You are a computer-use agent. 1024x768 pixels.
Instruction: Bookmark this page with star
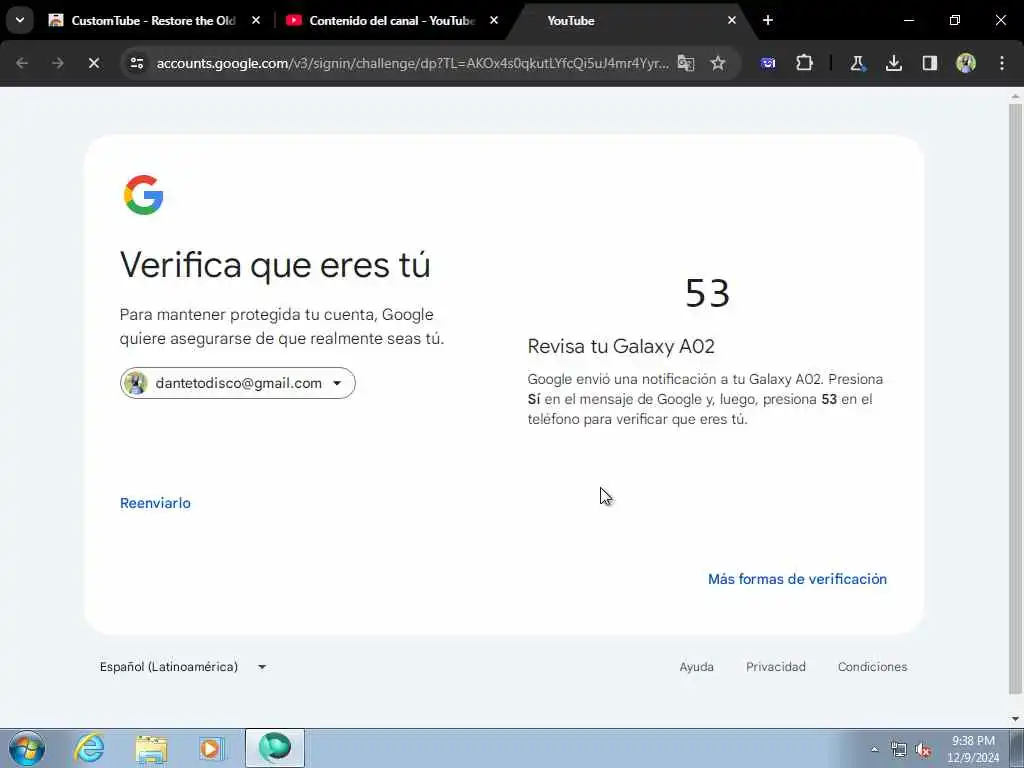coord(718,63)
